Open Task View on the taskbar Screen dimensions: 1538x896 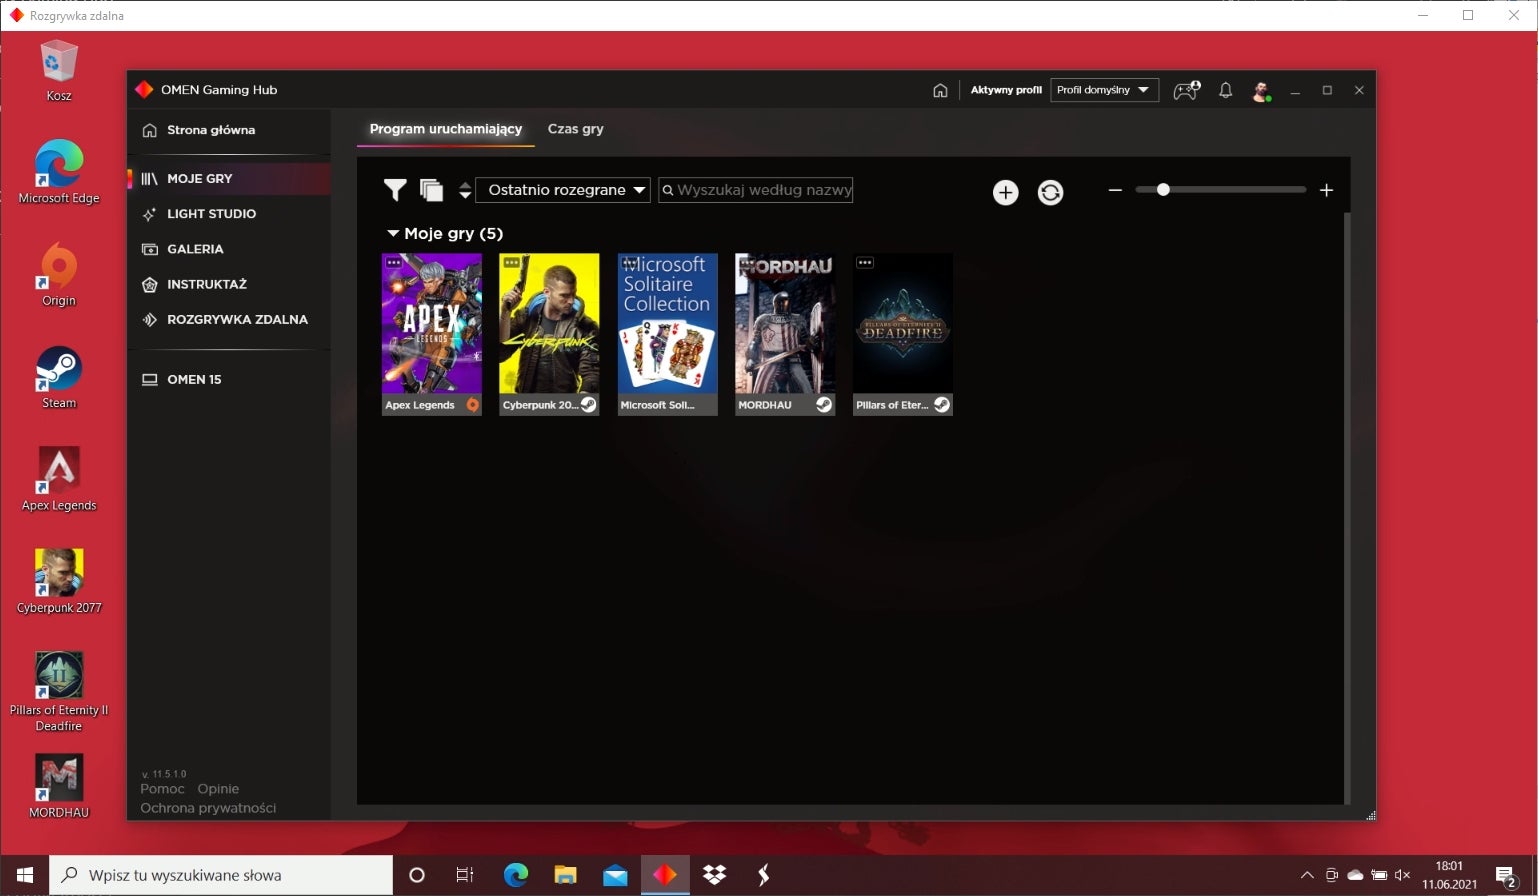465,875
